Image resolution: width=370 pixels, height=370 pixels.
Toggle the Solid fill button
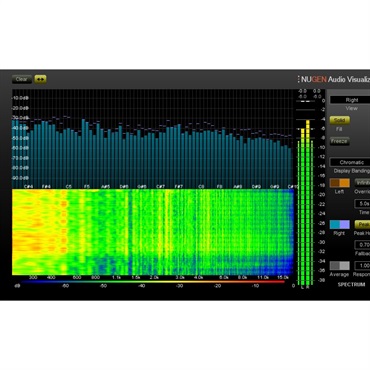(x=339, y=120)
